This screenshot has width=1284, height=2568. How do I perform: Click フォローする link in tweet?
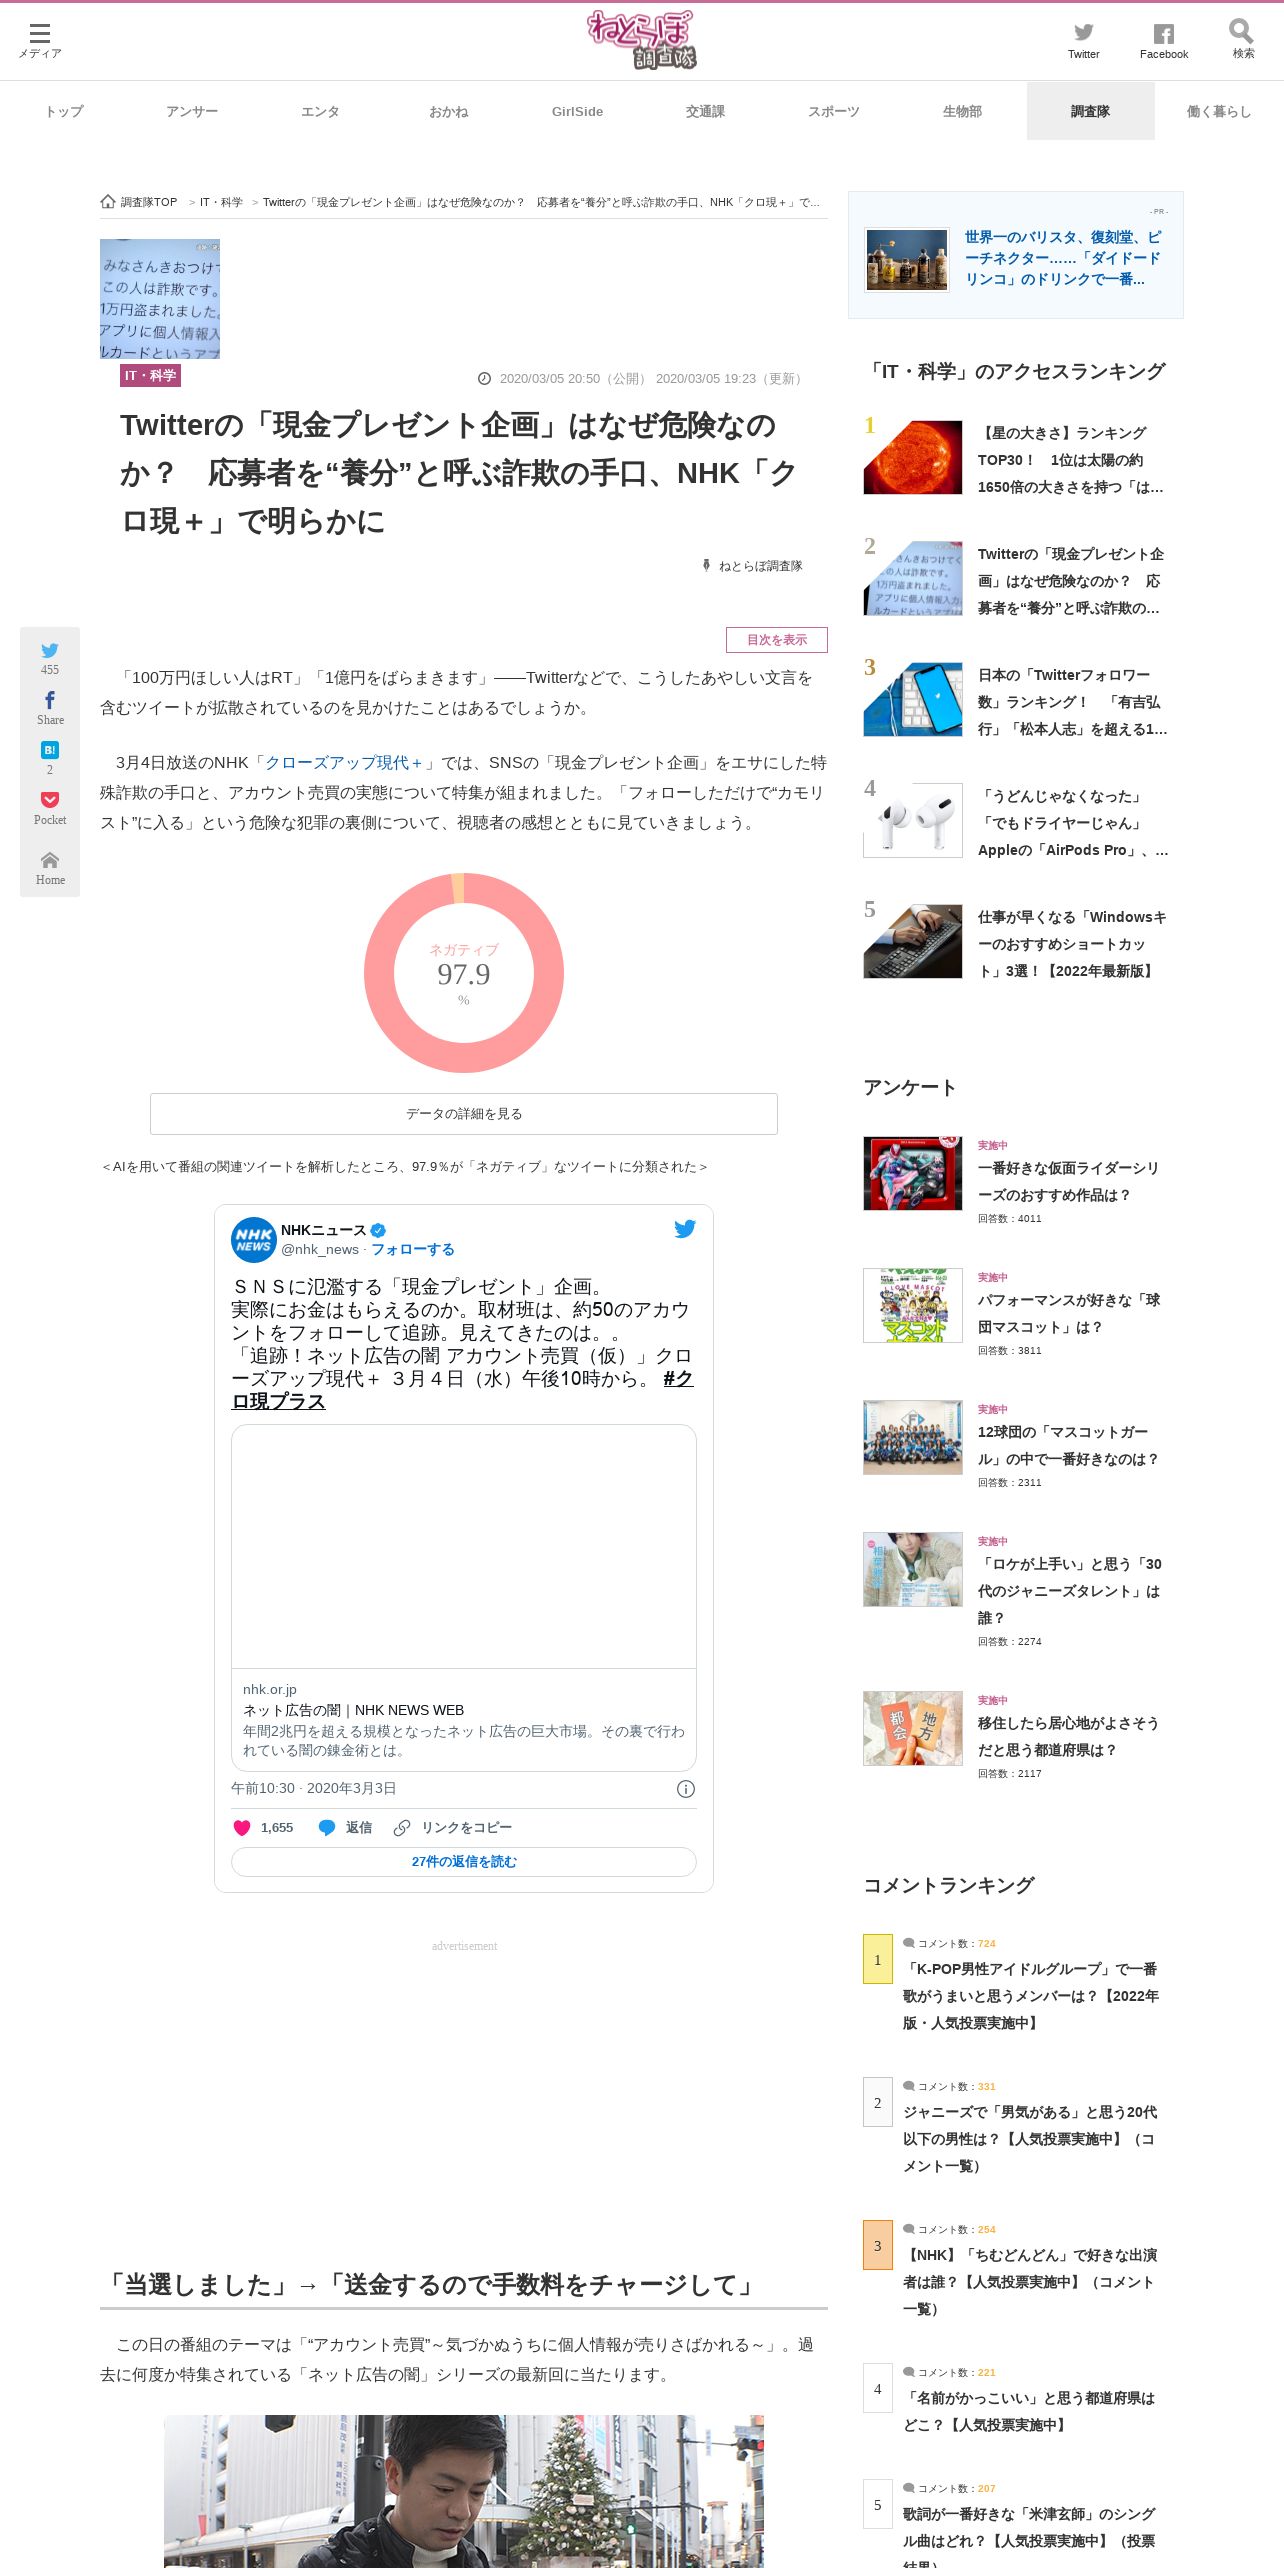coord(413,1249)
